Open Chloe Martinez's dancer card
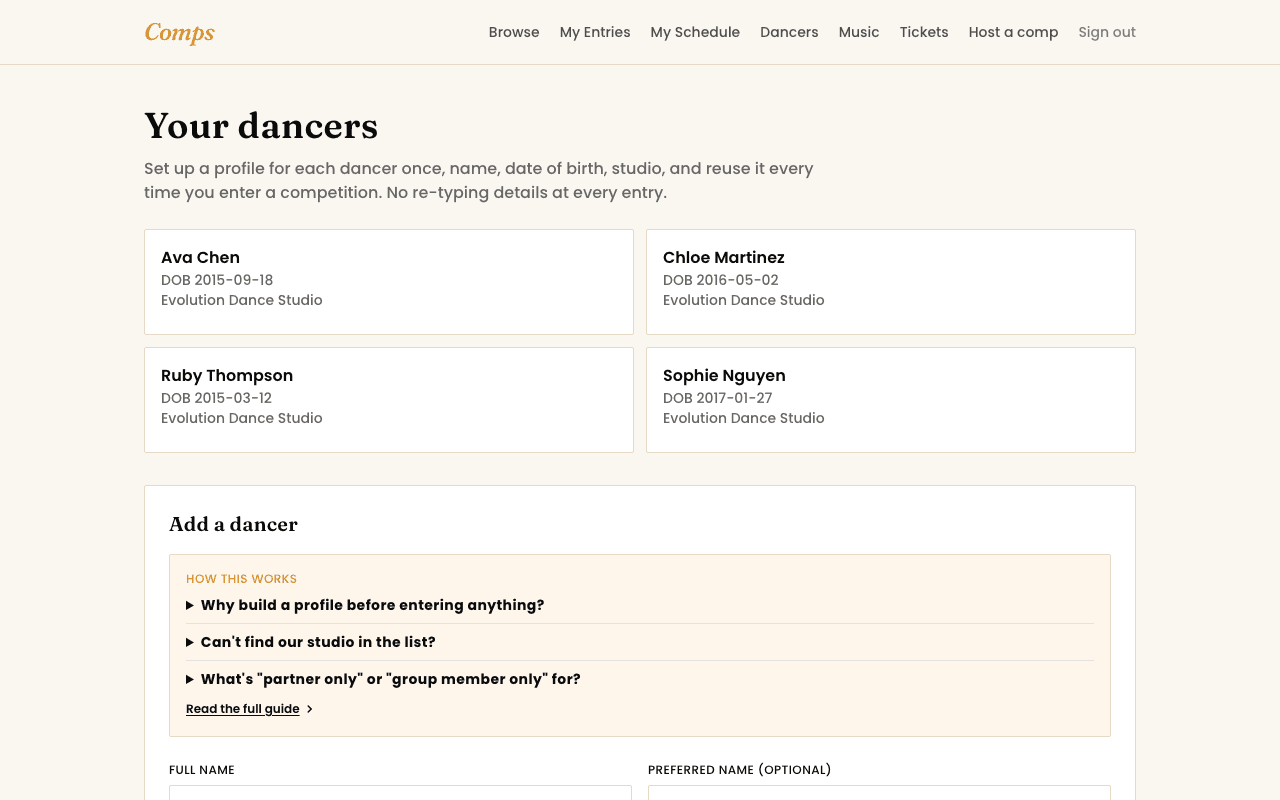The width and height of the screenshot is (1280, 800). point(891,282)
